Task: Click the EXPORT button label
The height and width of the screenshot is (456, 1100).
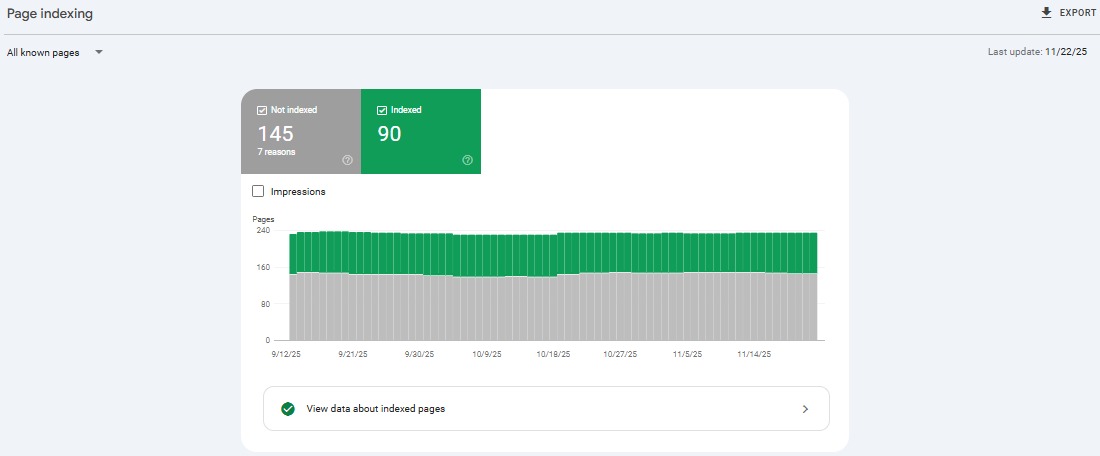Action: [1078, 13]
